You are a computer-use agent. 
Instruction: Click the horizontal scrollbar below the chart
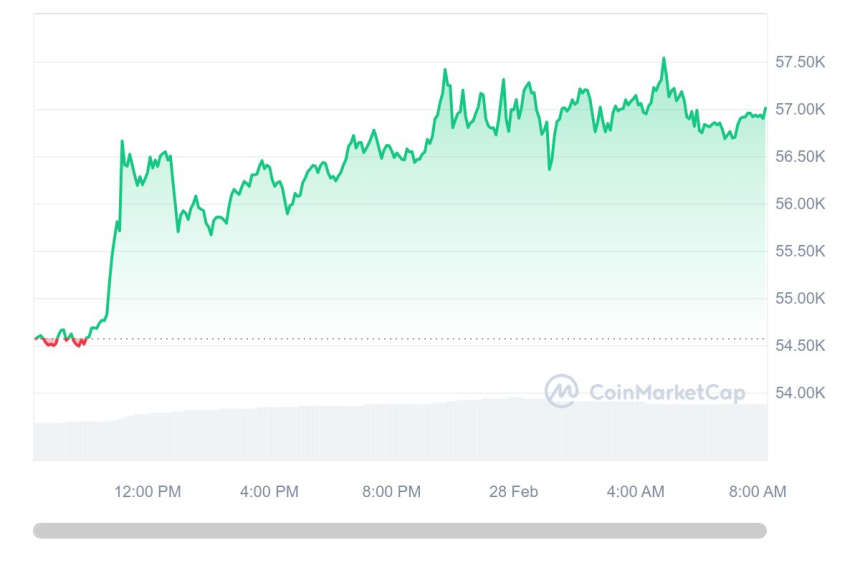[399, 530]
